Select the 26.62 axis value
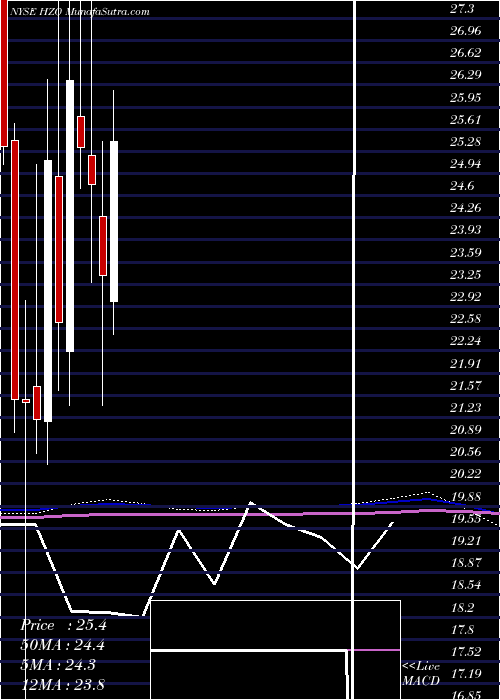 [x=466, y=53]
